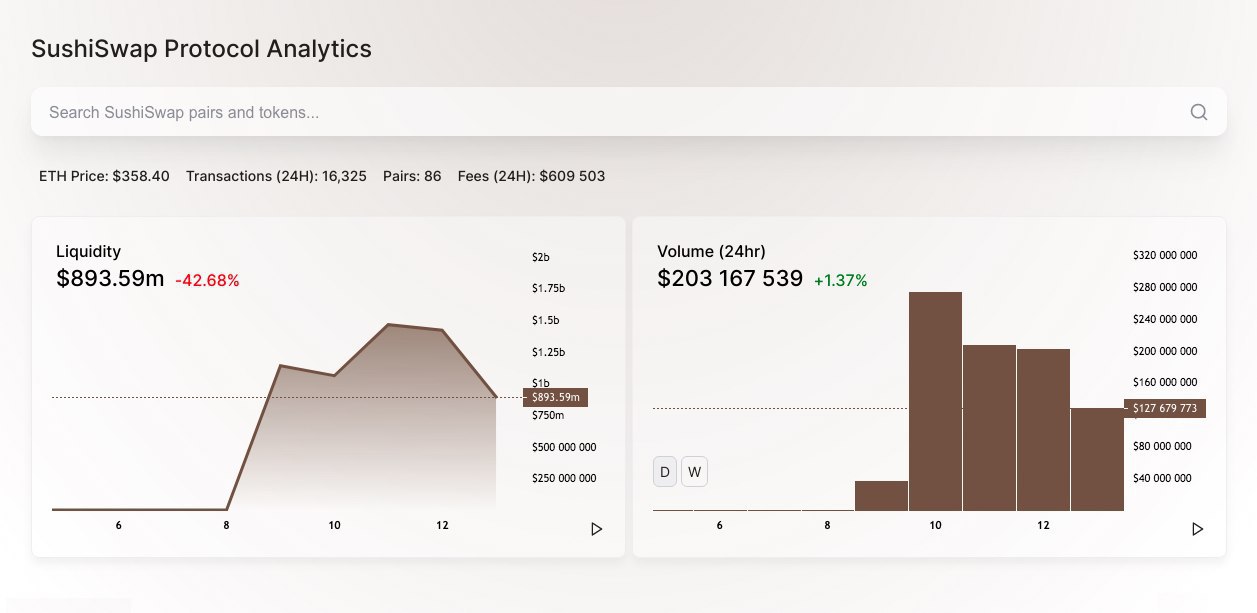Click the Pairs: 86 stat
1257x613 pixels.
click(412, 176)
